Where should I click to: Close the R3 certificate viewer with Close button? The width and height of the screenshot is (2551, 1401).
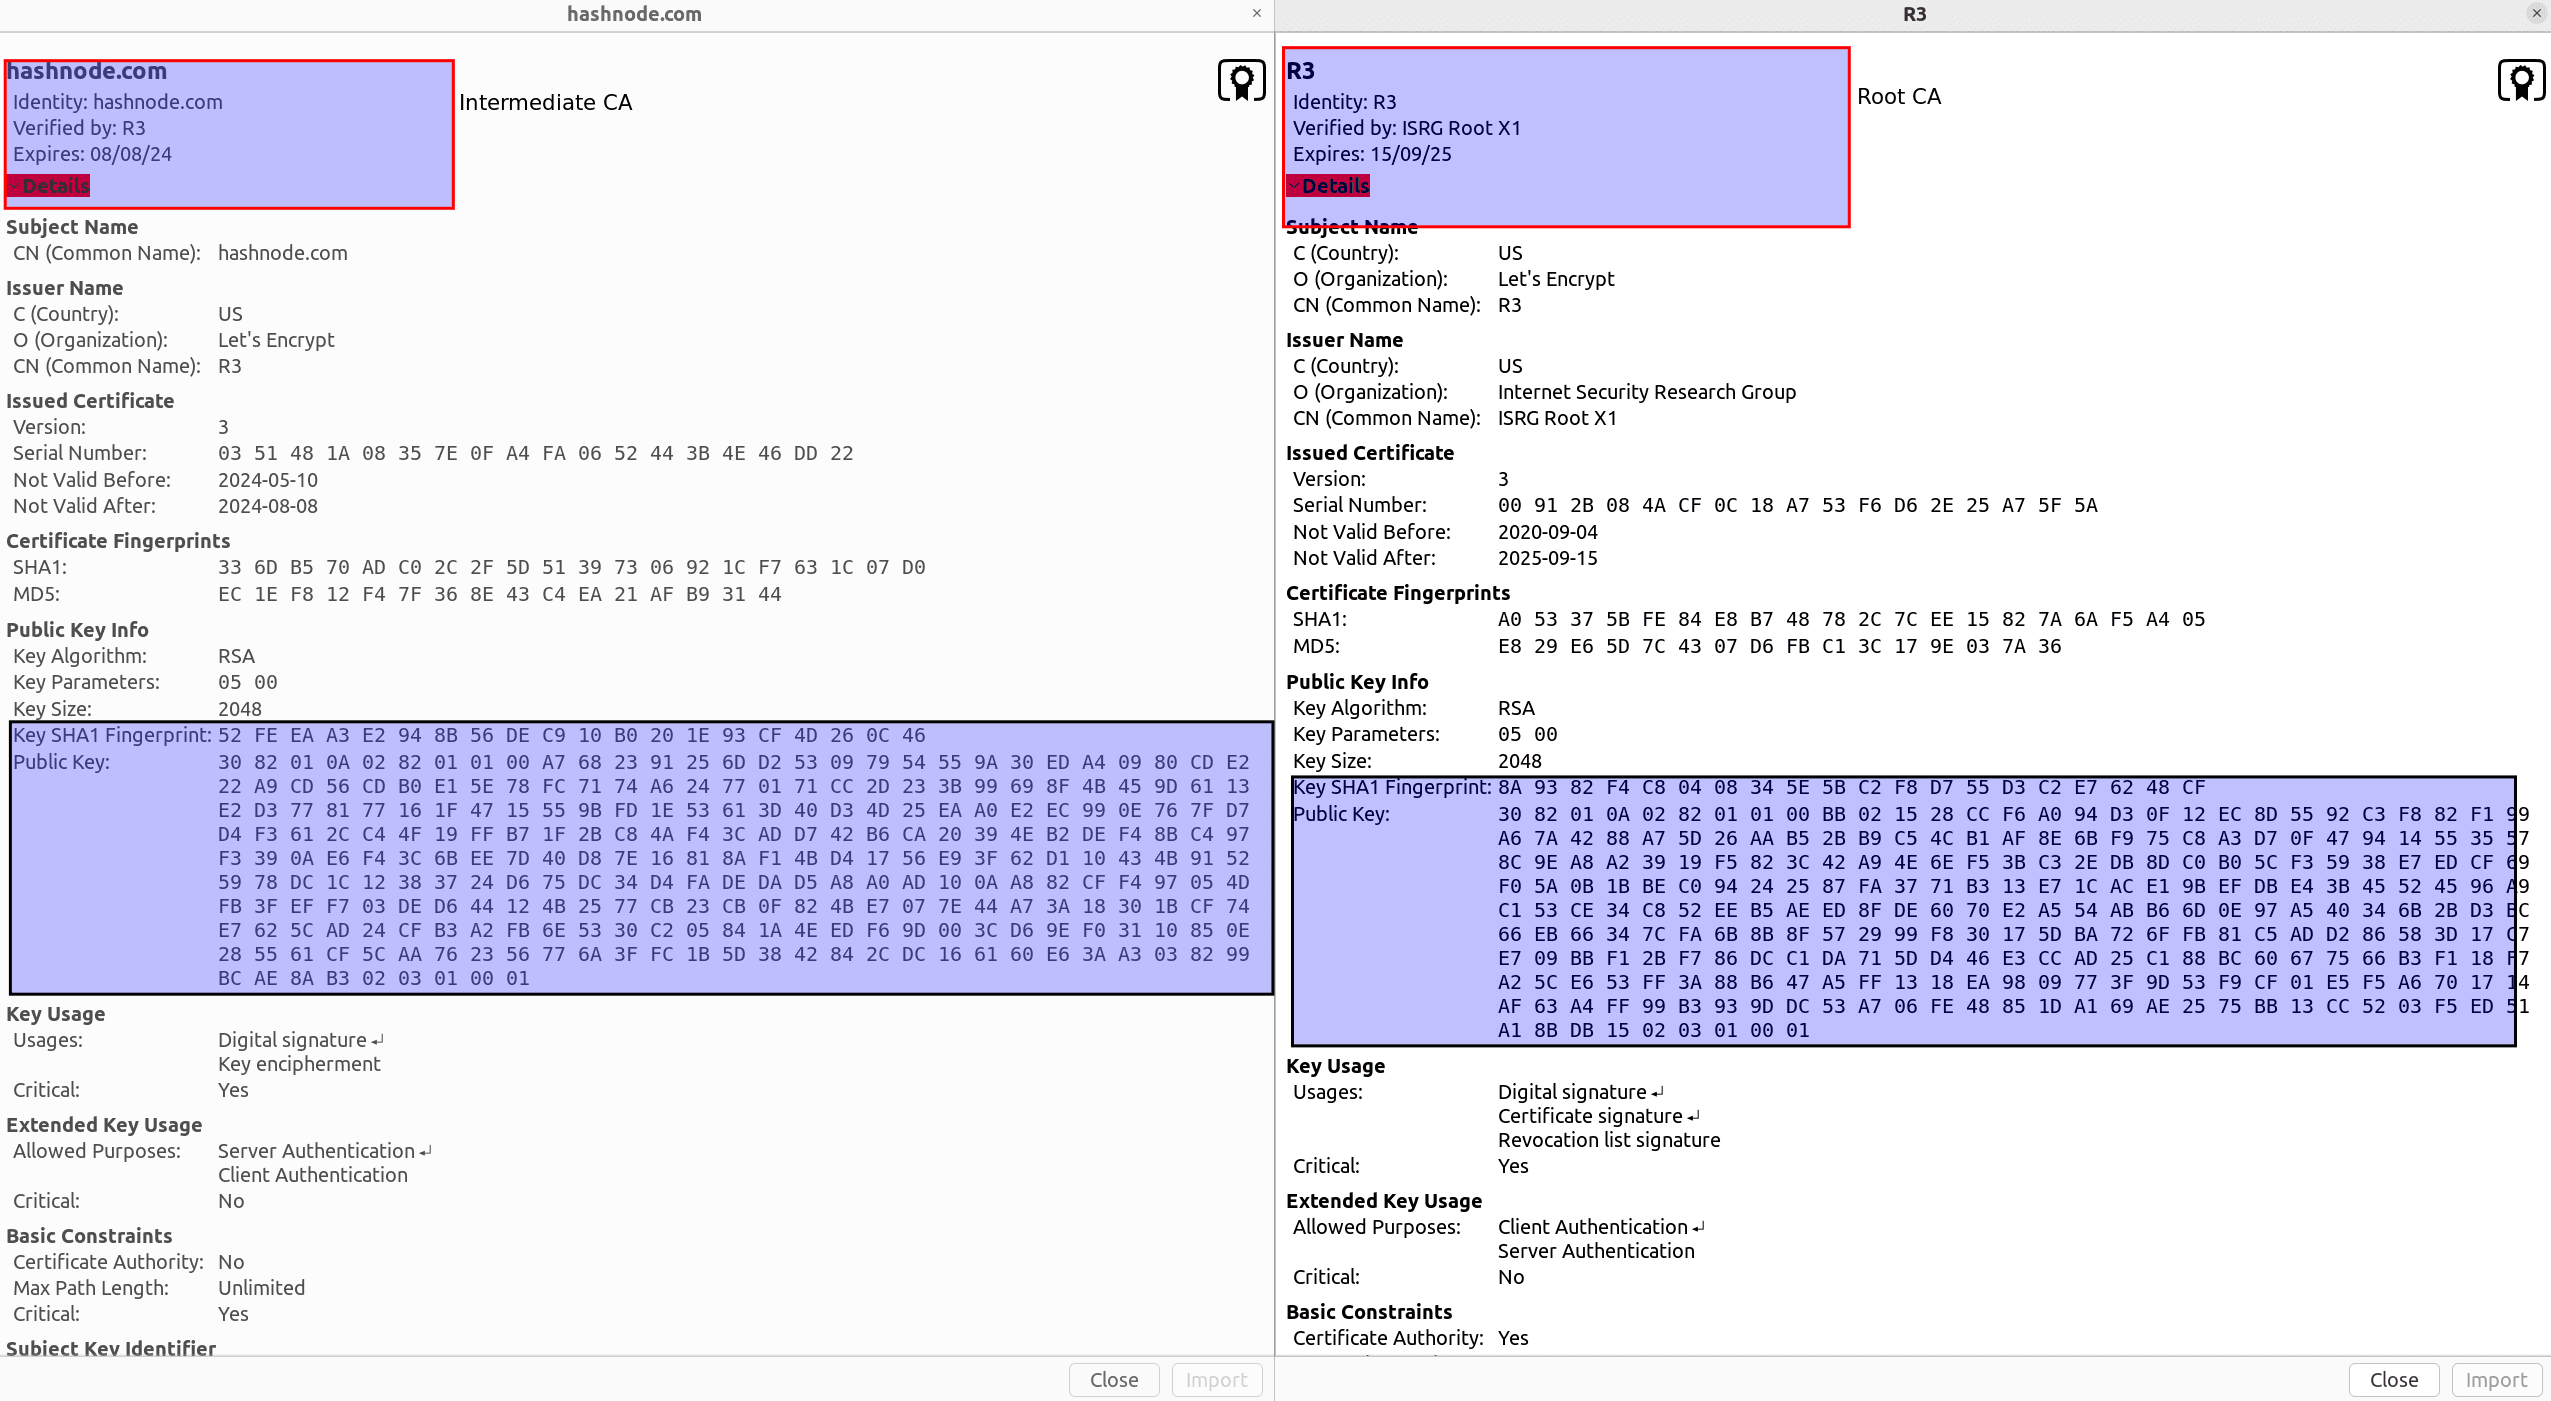pos(2393,1379)
